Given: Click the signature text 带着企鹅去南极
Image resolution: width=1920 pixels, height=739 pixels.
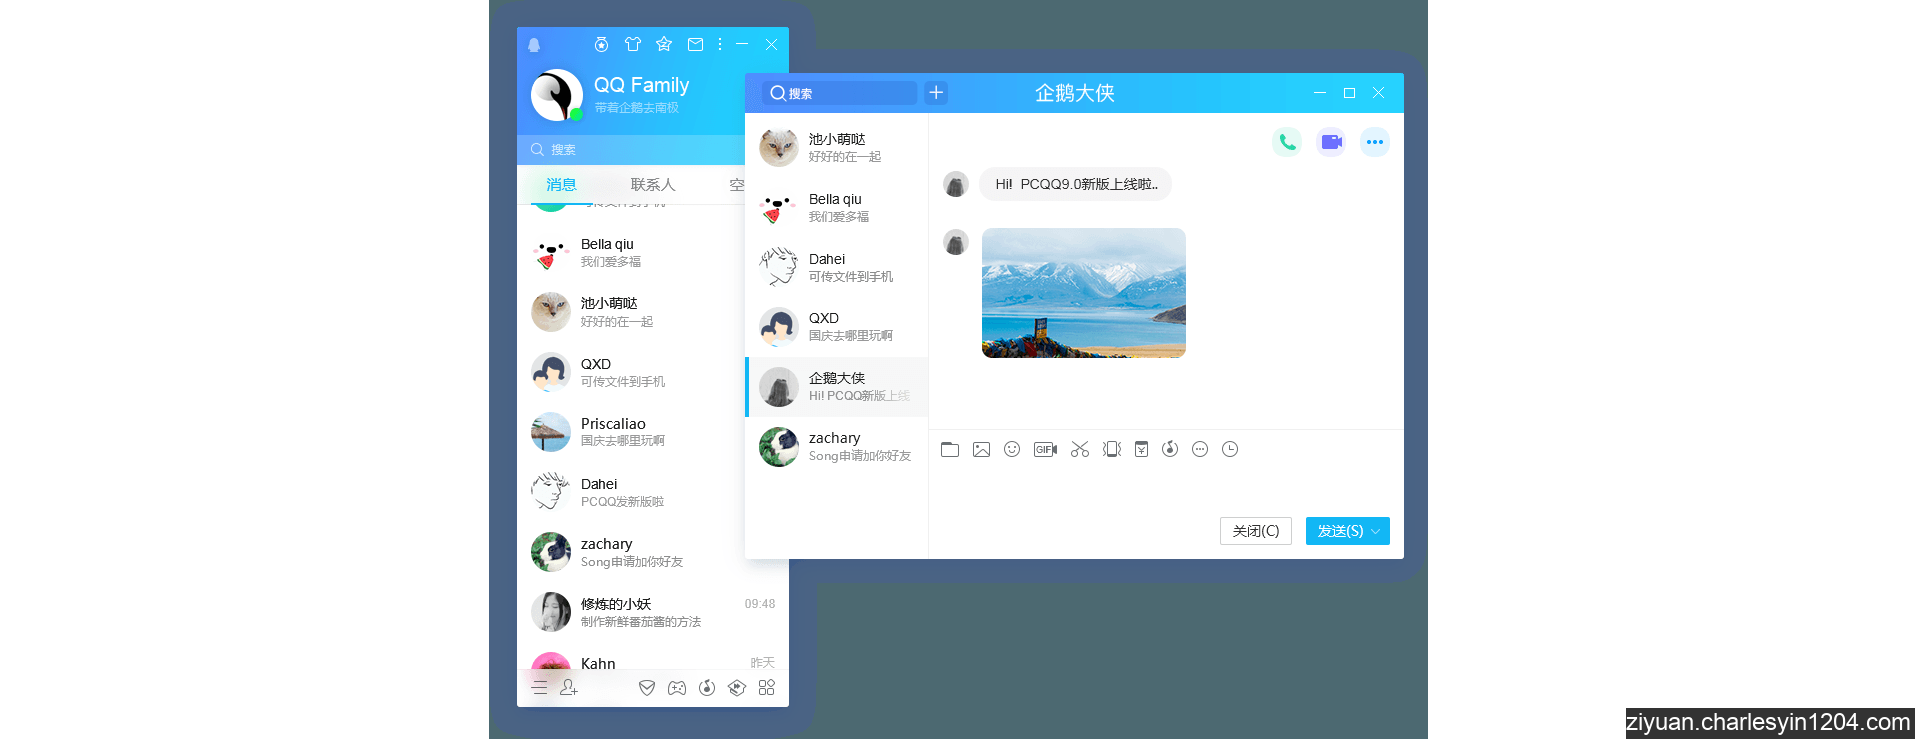Looking at the screenshot, I should [636, 108].
